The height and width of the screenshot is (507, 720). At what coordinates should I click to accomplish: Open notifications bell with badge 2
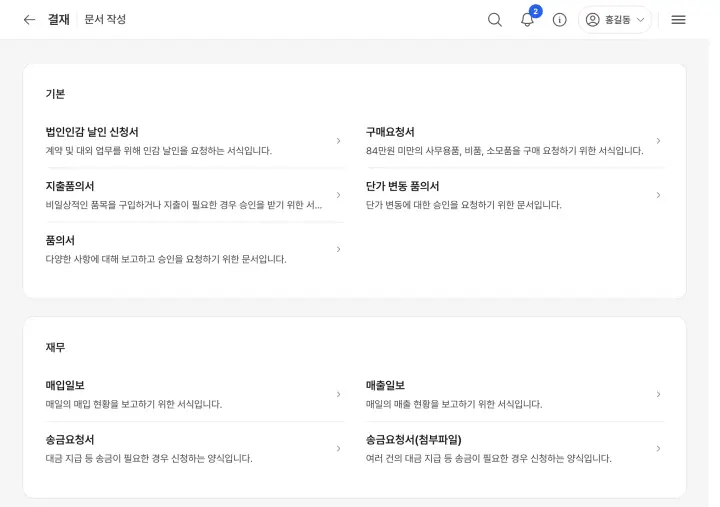pos(527,20)
